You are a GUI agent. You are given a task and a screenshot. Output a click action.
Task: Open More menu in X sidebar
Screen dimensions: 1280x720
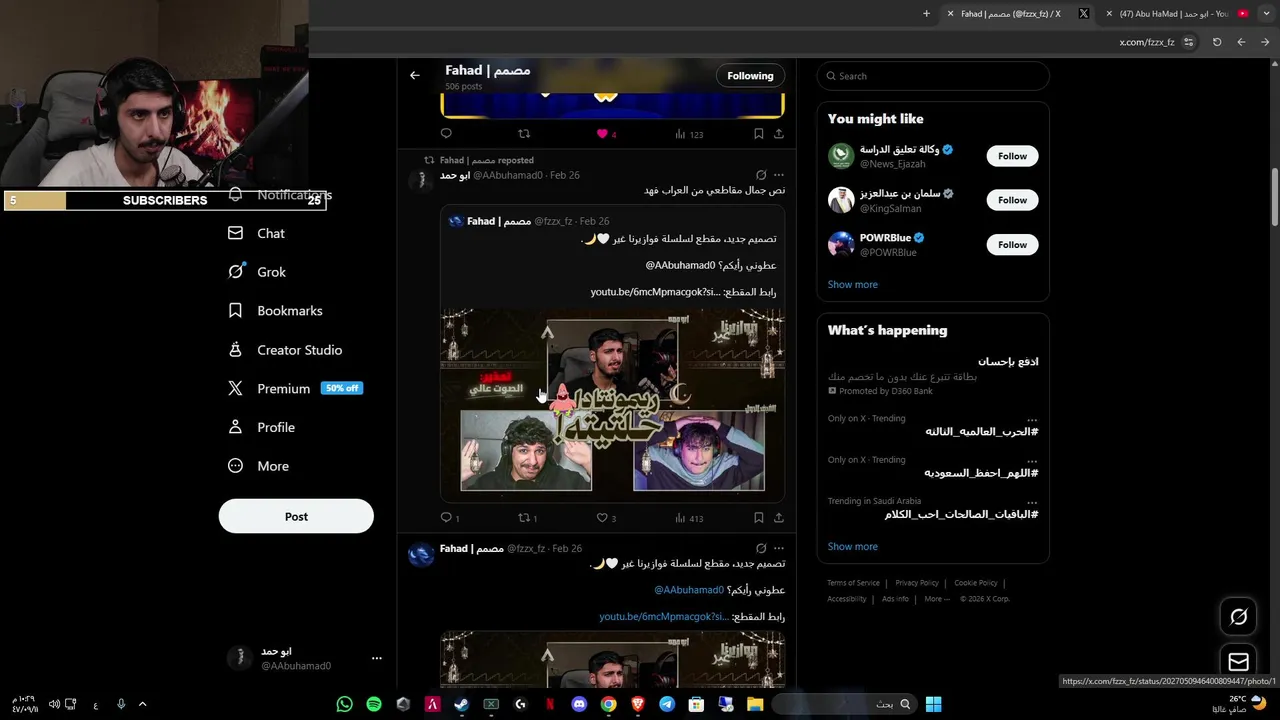pos(258,466)
